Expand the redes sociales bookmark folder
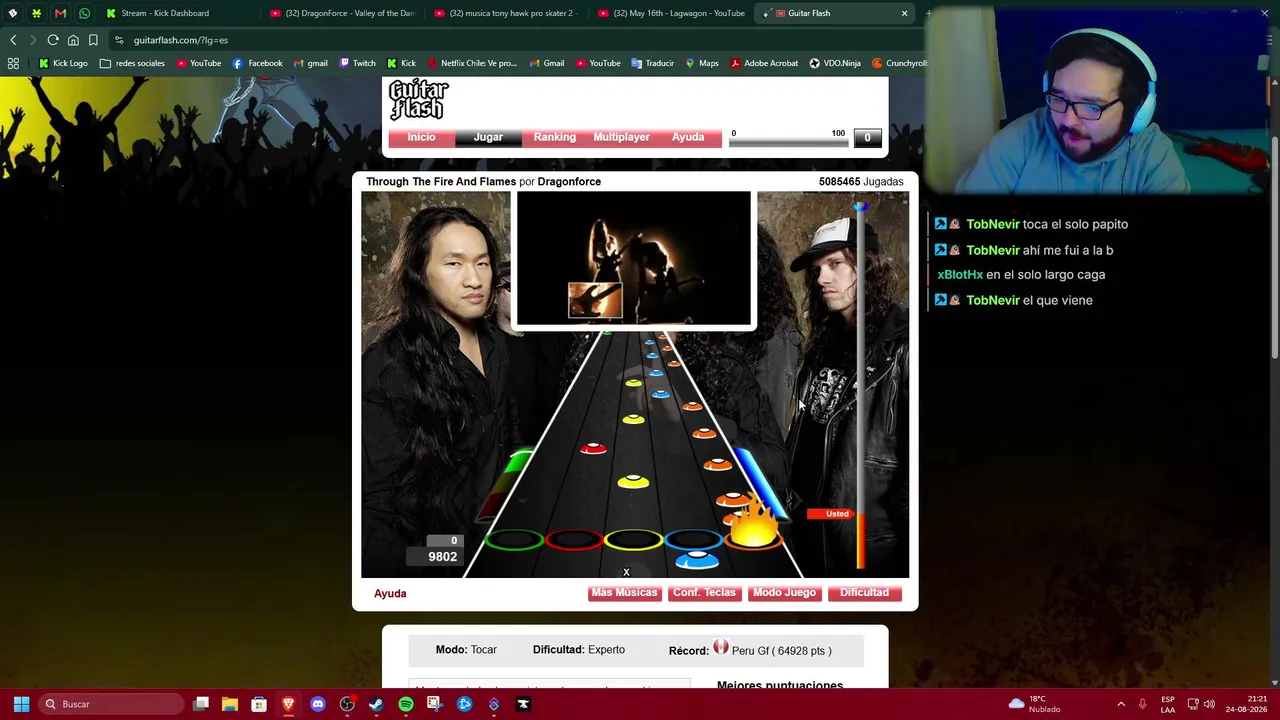The image size is (1280, 720). (x=132, y=63)
